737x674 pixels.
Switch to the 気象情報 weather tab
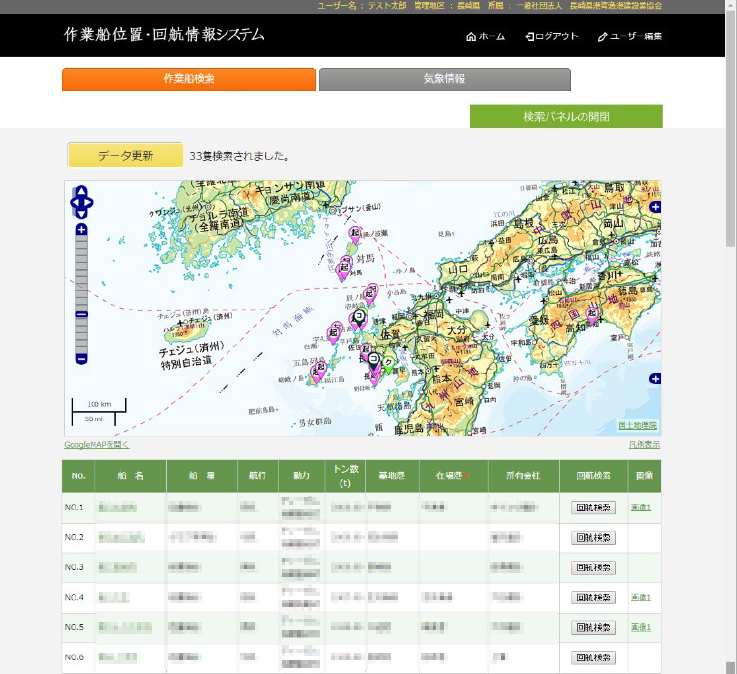(x=444, y=79)
